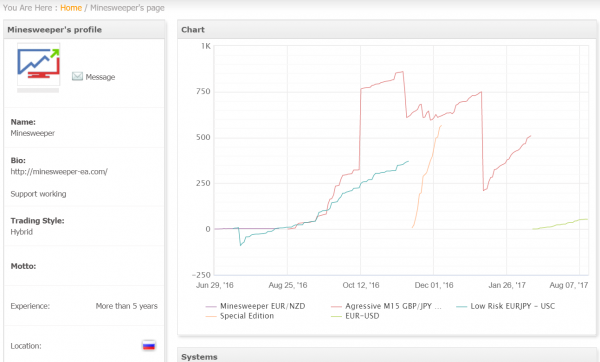Click the green EUR-USD line on the chart
The height and width of the screenshot is (362, 600).
coord(561,224)
